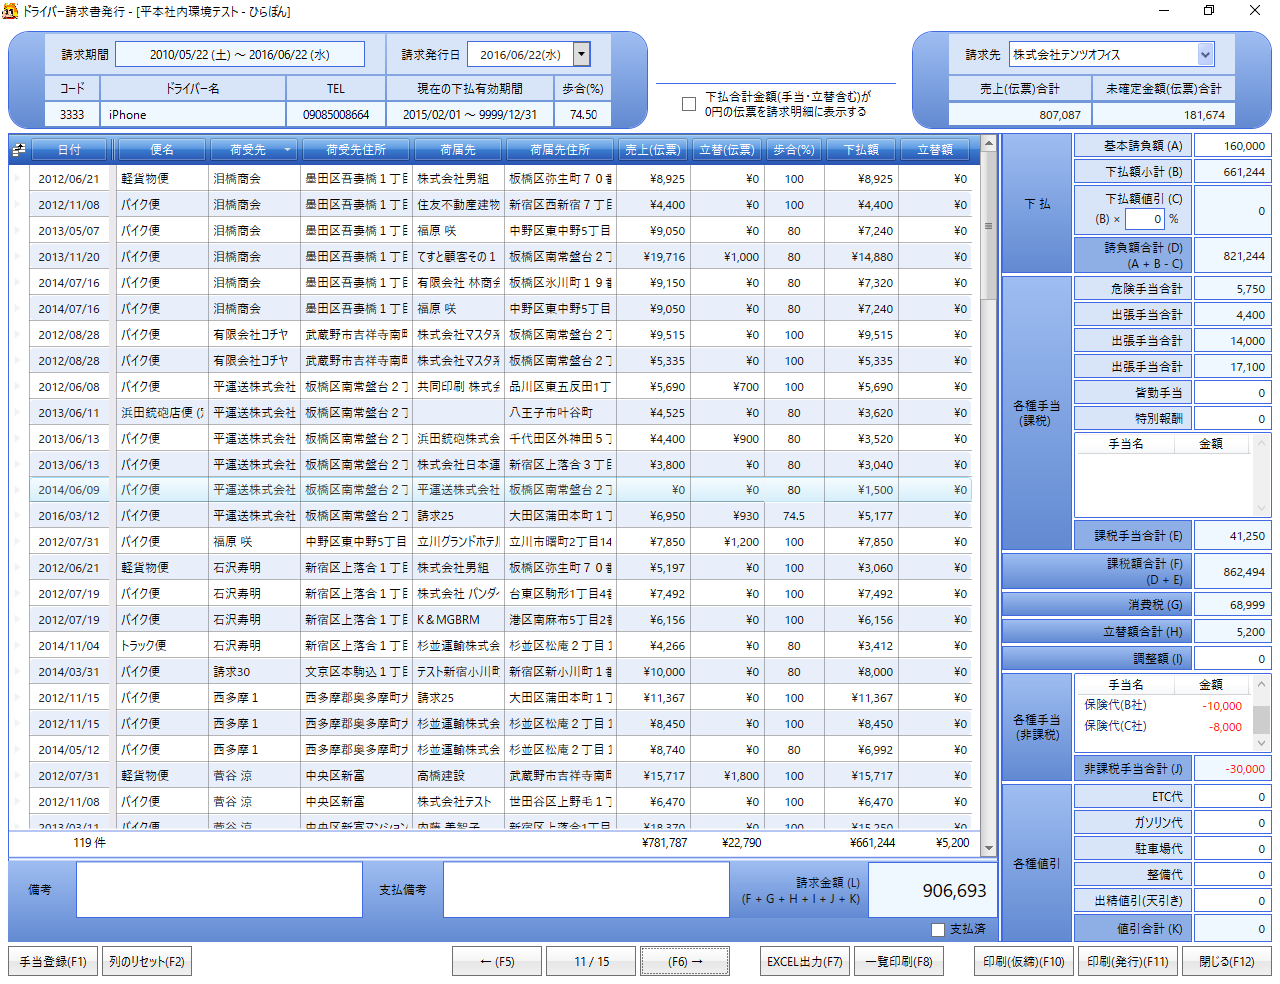Image resolution: width=1280 pixels, height=984 pixels.
Task: Click row indicator arrow for 2012/06/21 row
Action: click(x=17, y=179)
